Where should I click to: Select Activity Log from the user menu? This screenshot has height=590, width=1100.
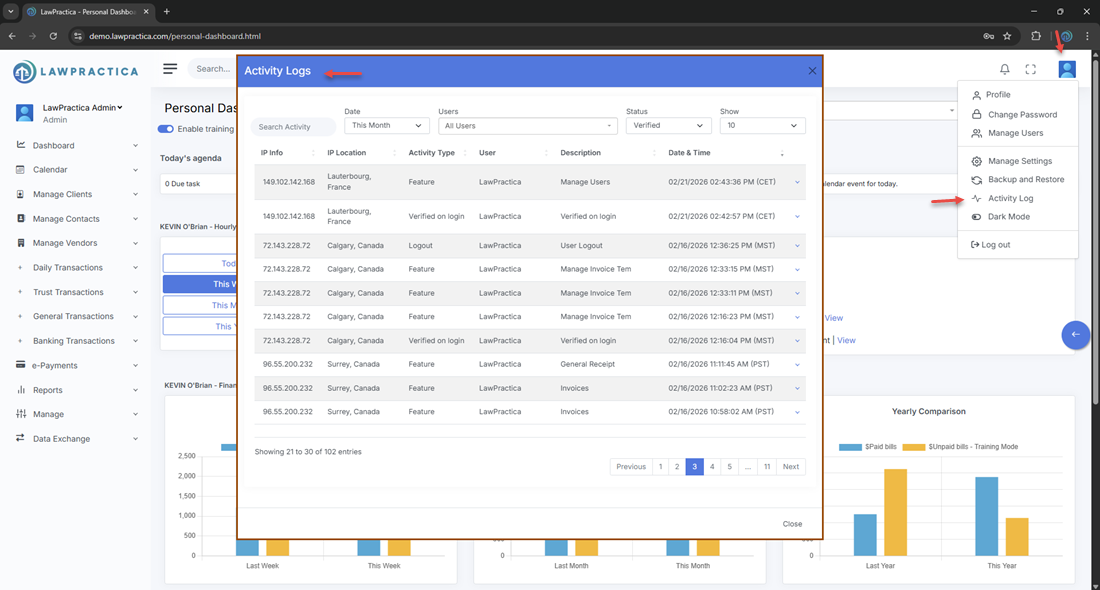coord(1010,198)
